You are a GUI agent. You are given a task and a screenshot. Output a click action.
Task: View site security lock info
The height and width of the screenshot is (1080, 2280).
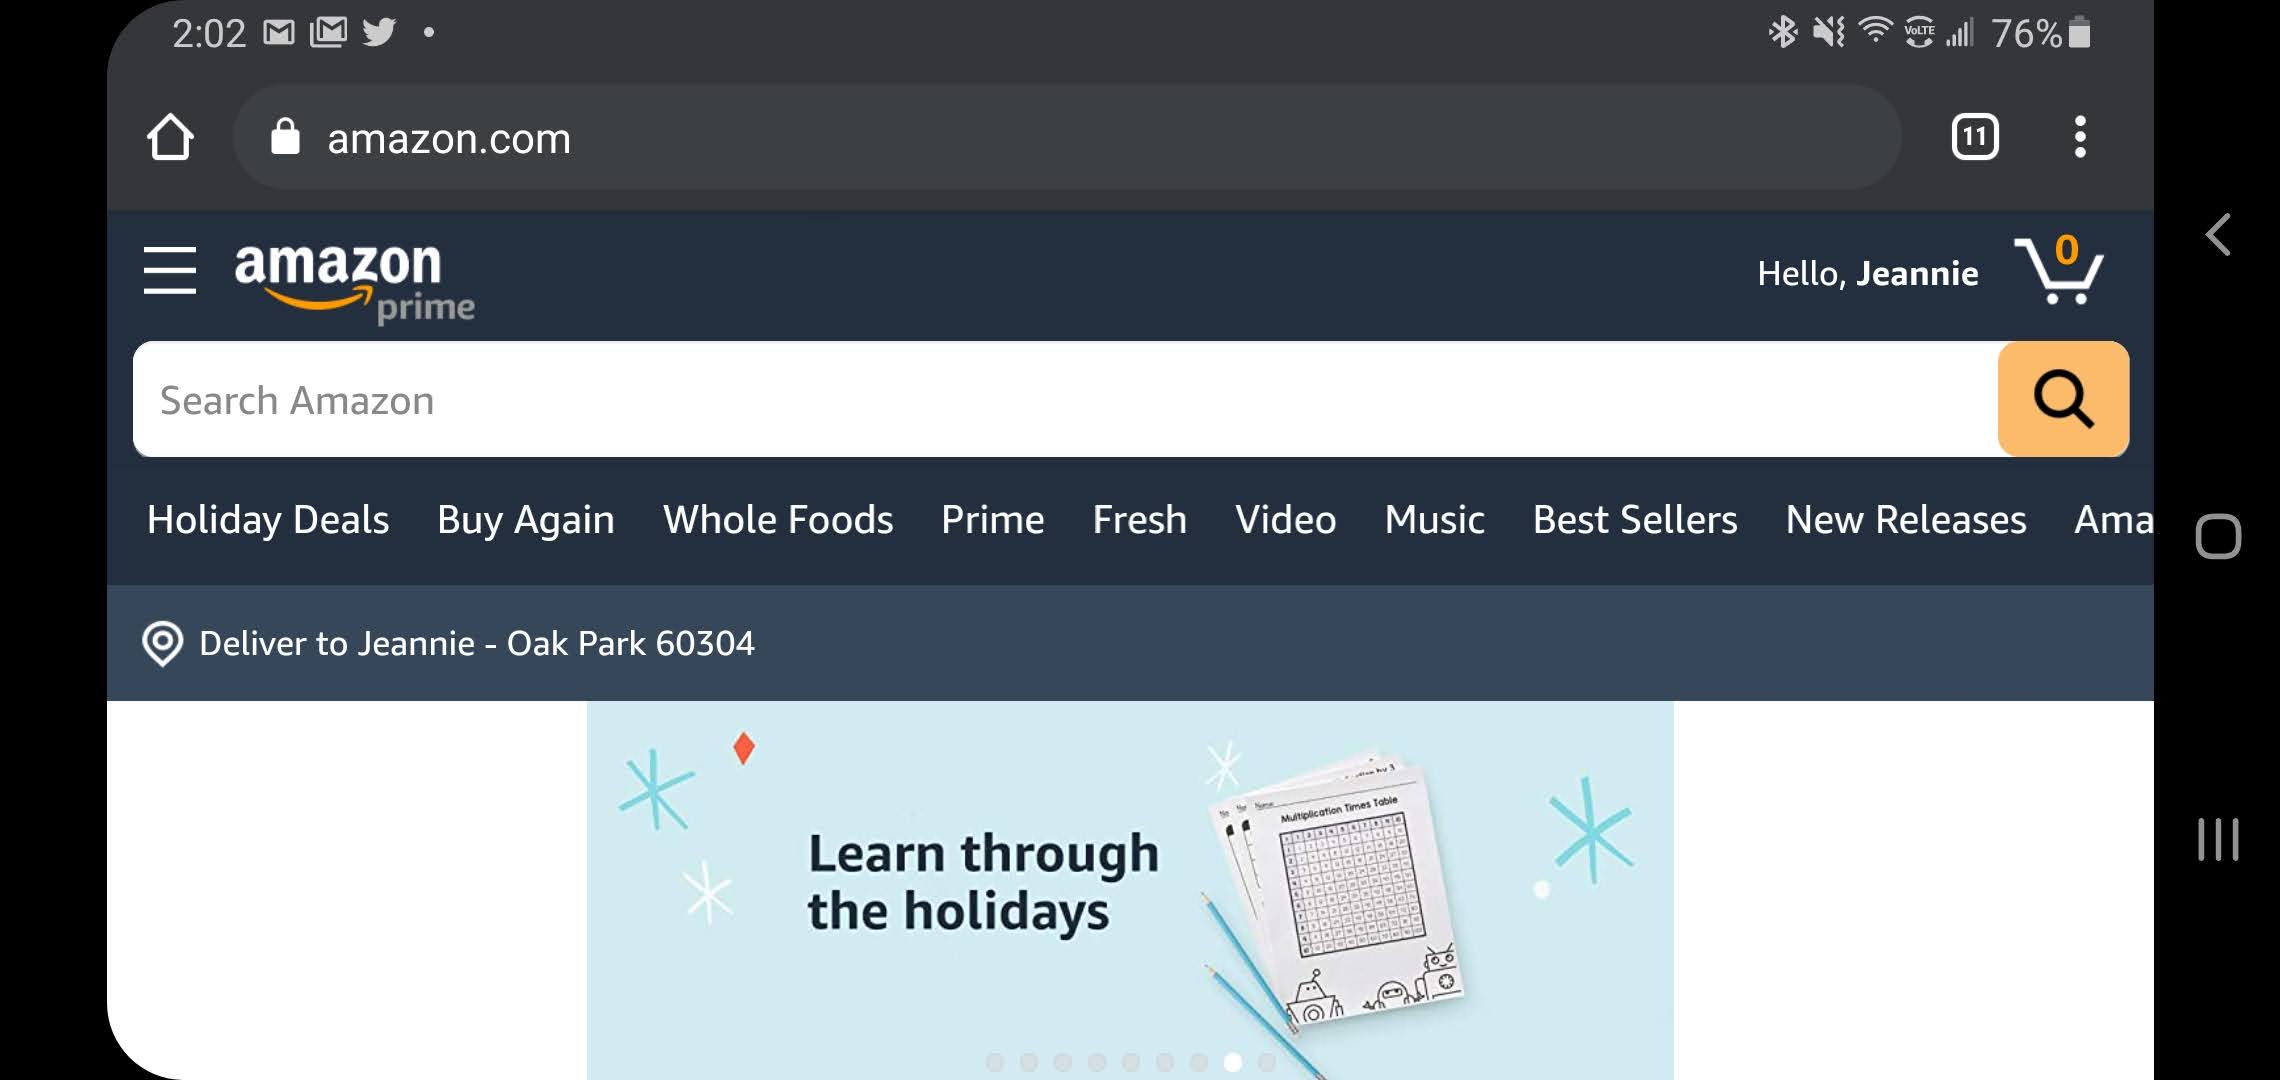[285, 137]
